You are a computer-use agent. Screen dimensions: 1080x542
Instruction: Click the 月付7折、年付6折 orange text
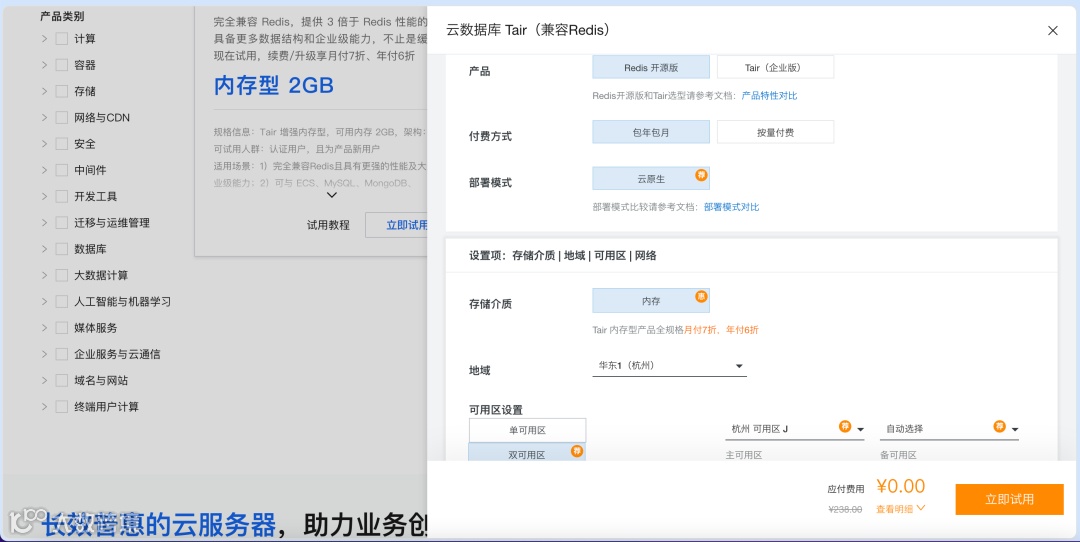click(x=721, y=330)
